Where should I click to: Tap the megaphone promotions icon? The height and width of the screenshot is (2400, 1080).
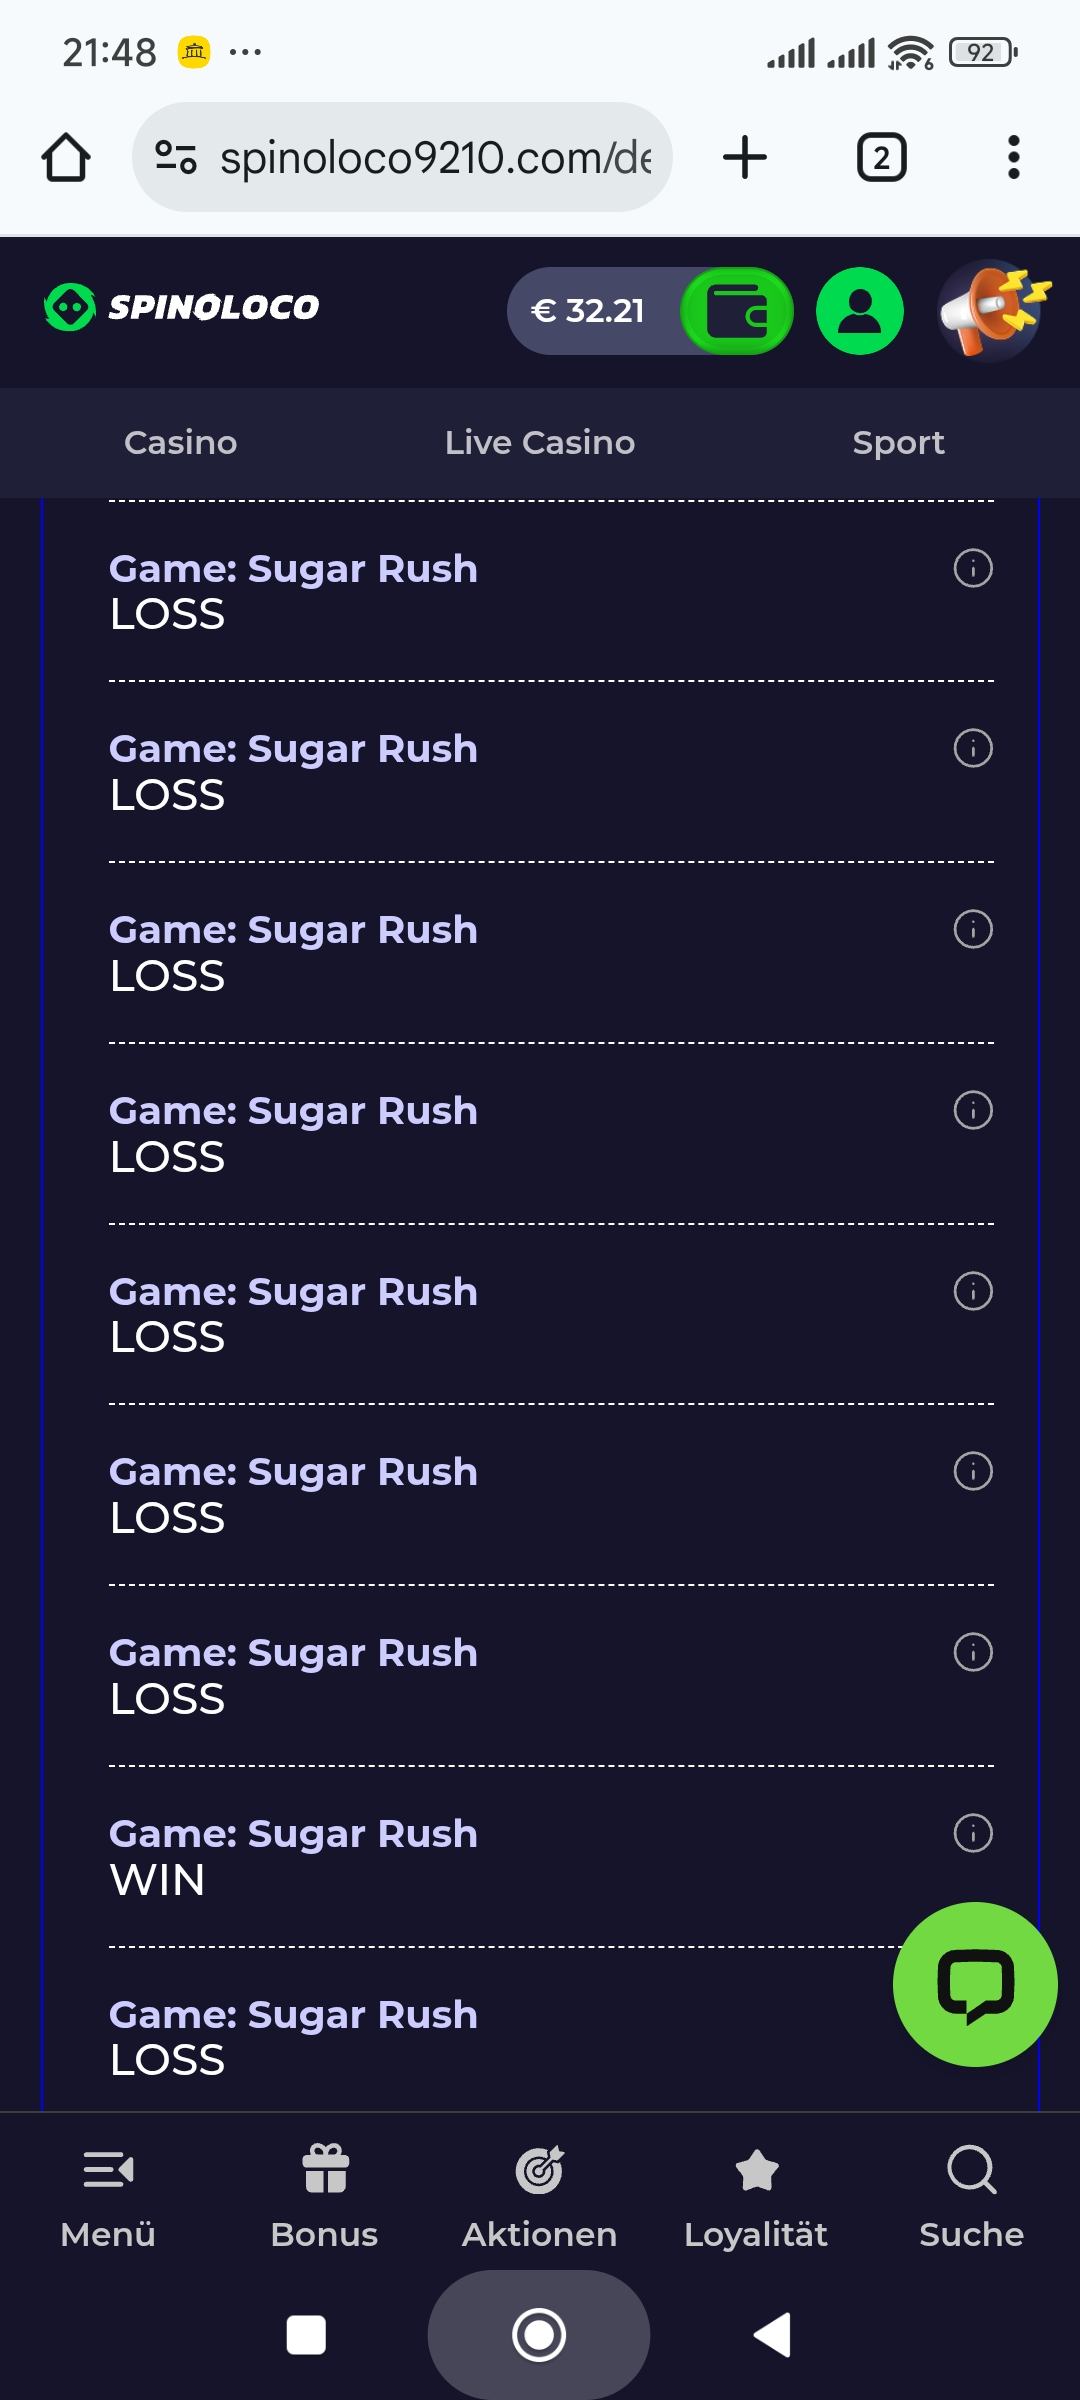coord(992,311)
